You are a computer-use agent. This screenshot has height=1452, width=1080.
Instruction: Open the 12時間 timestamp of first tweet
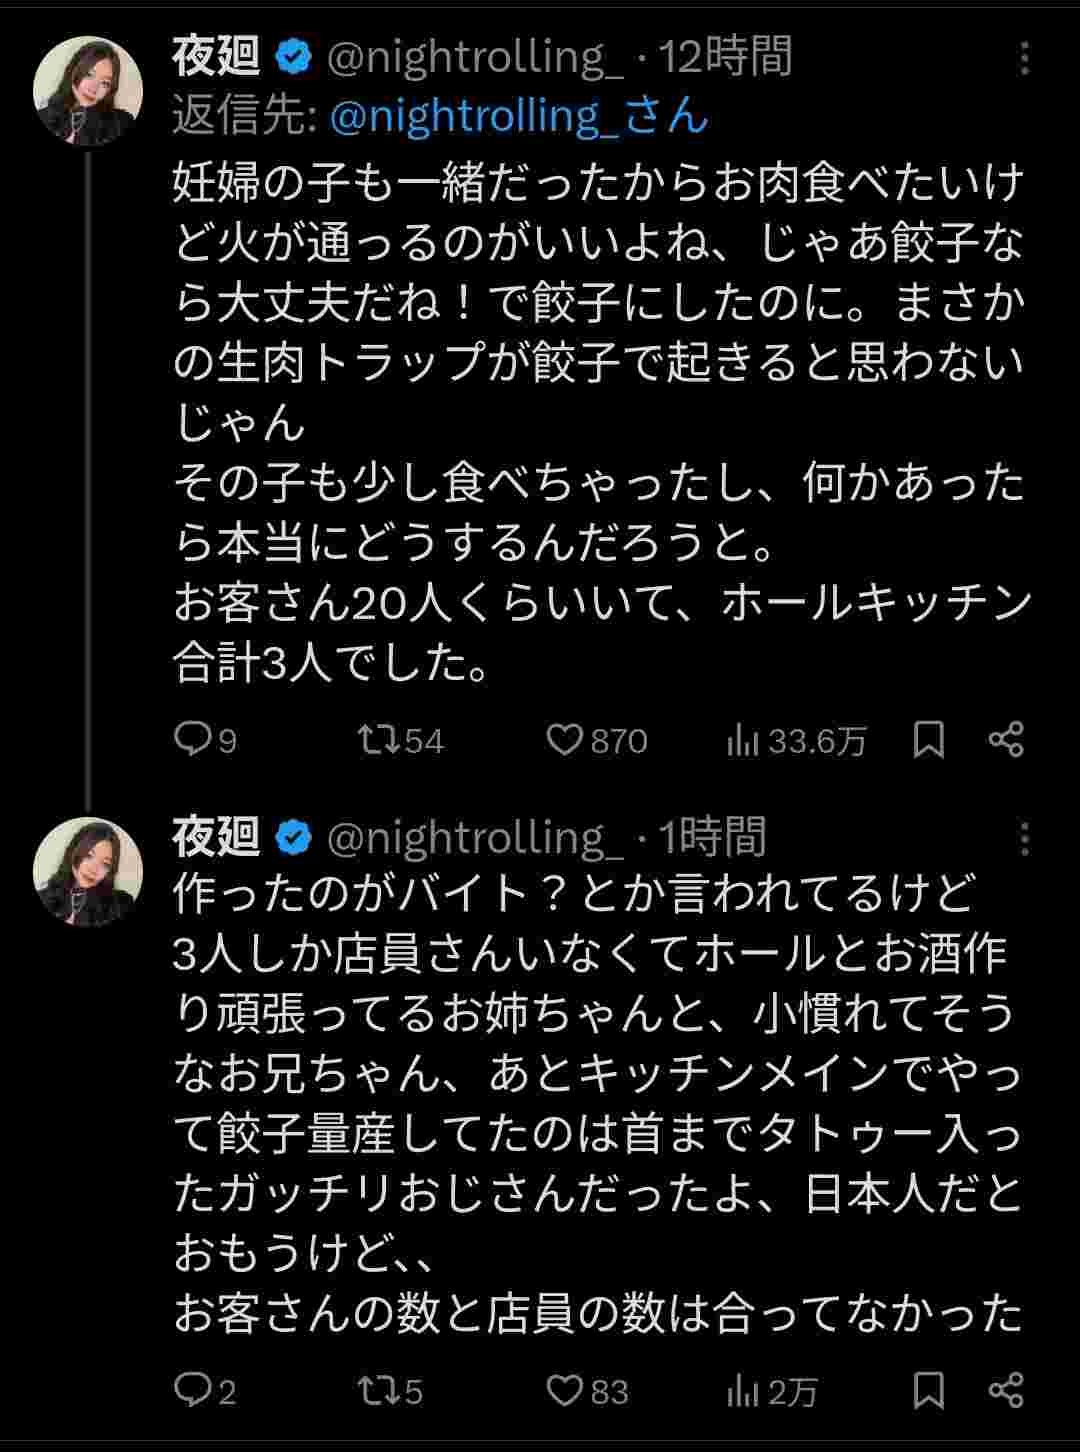pos(725,58)
